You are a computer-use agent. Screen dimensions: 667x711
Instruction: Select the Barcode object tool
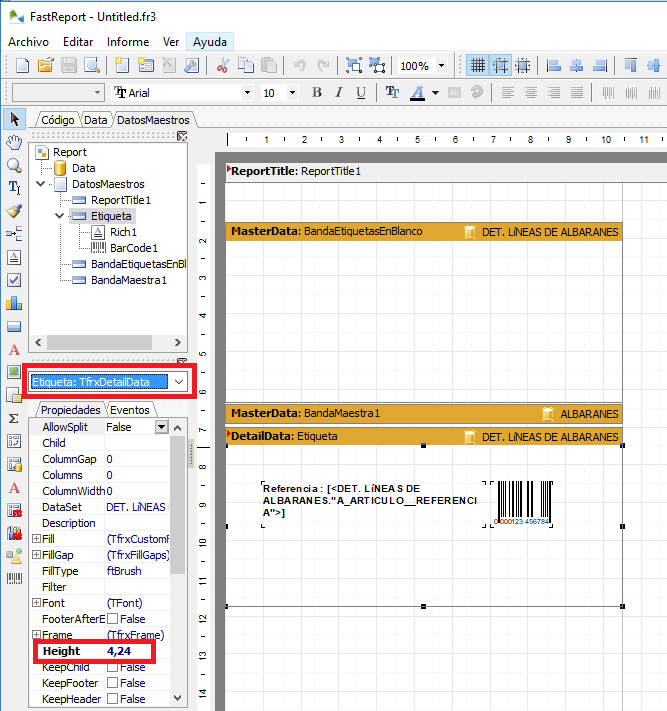click(x=14, y=579)
